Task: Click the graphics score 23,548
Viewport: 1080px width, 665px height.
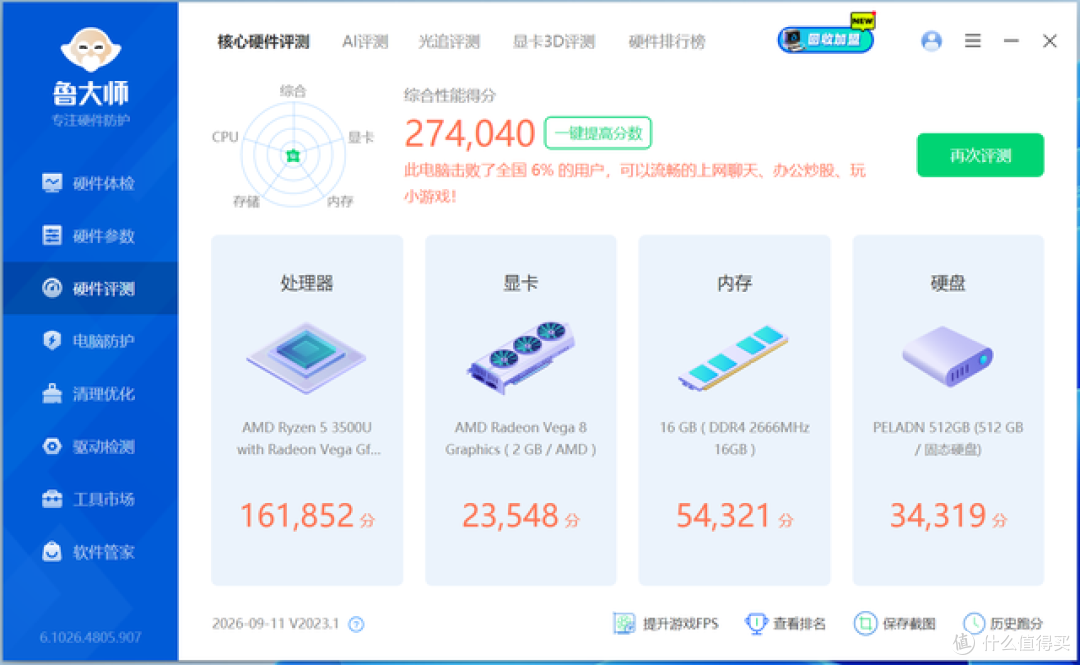Action: [510, 515]
